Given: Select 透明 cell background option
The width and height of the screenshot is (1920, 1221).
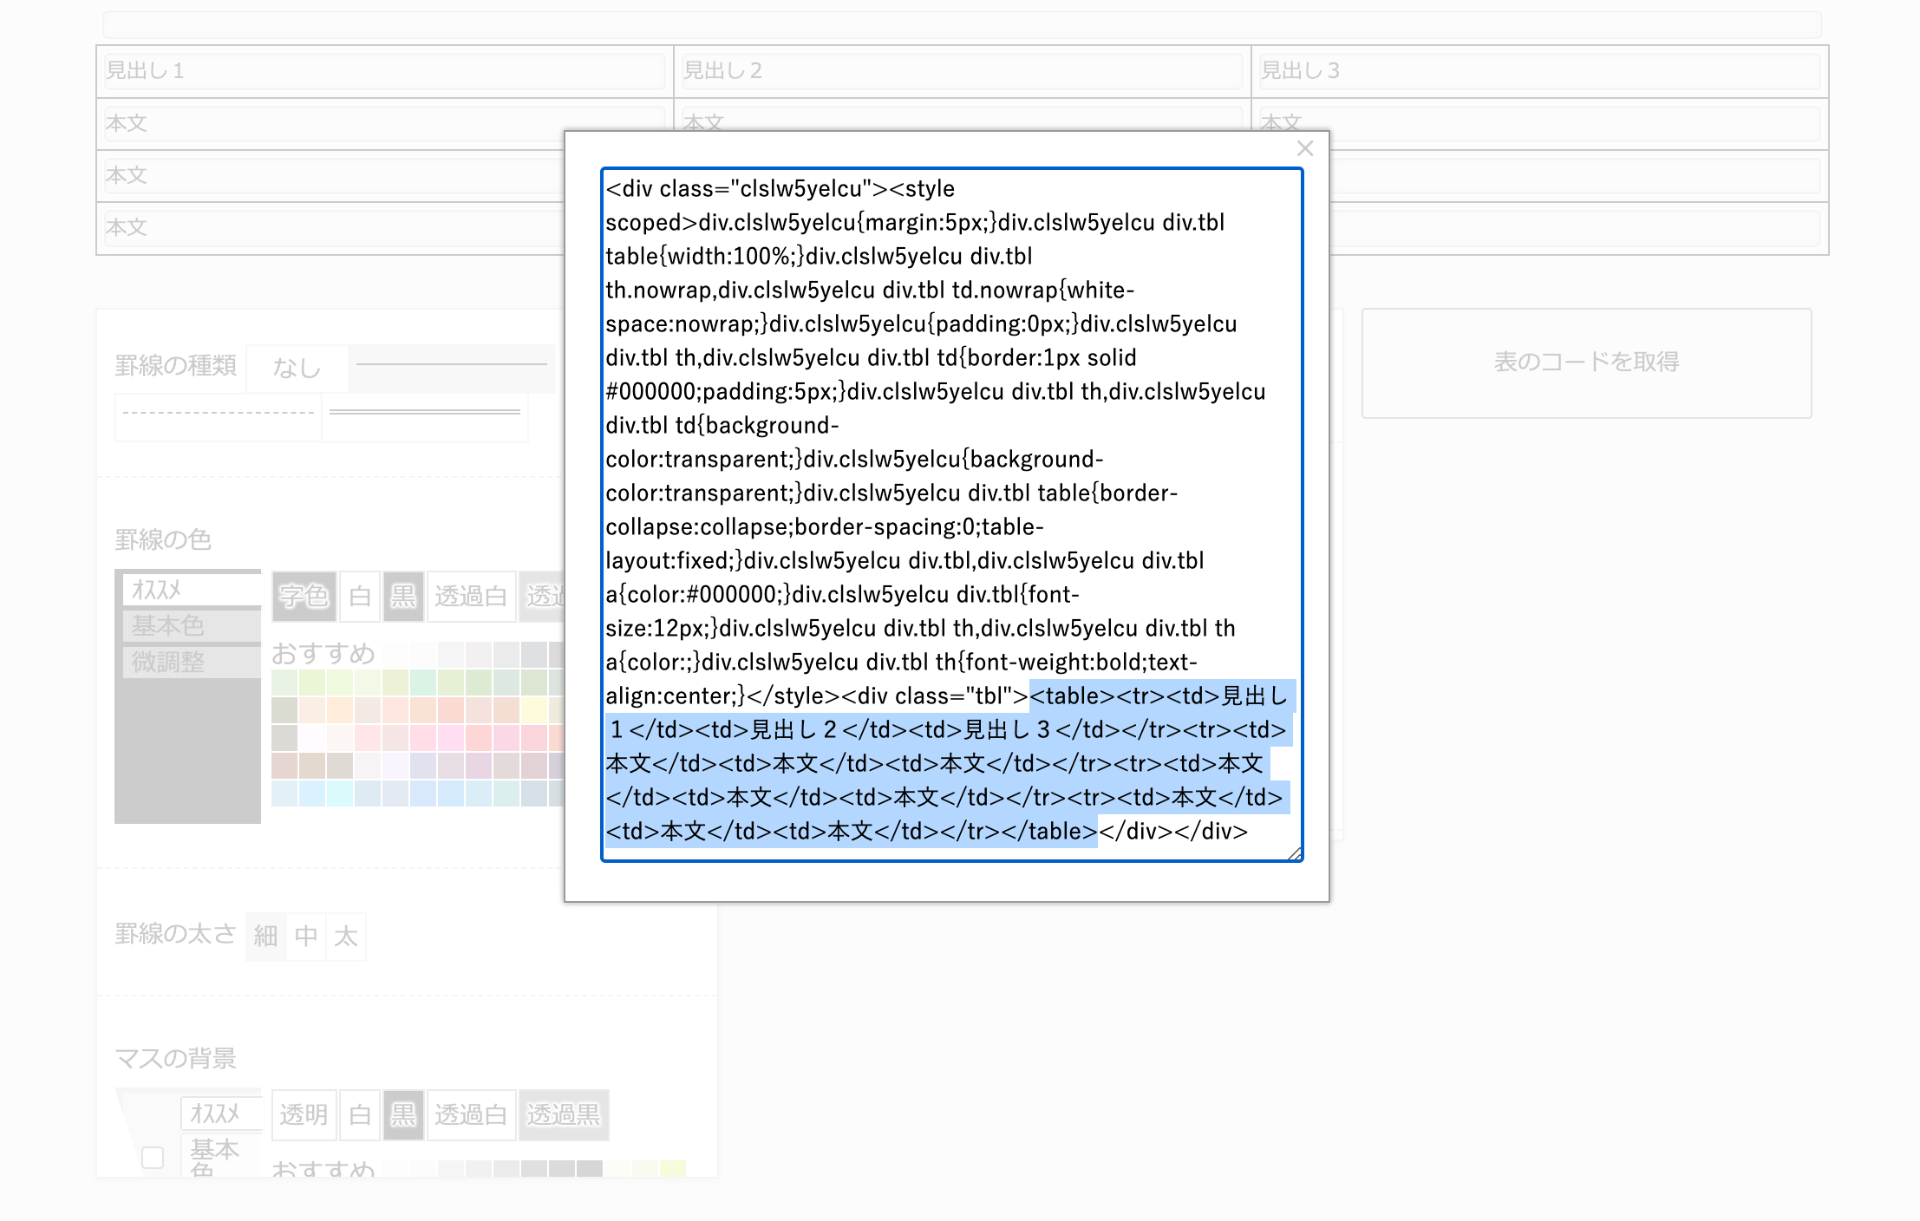Looking at the screenshot, I should point(303,1115).
